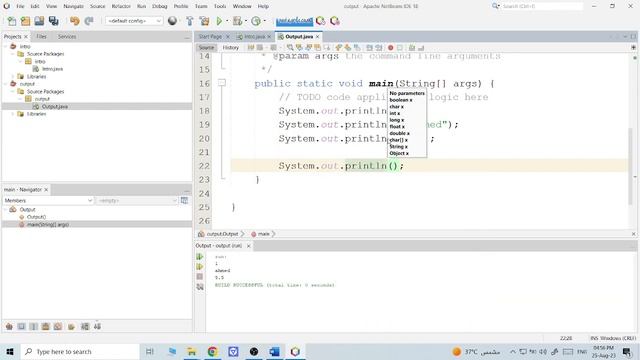Click the Debug Project toolbar icon
640x360 pixels.
(237, 21)
